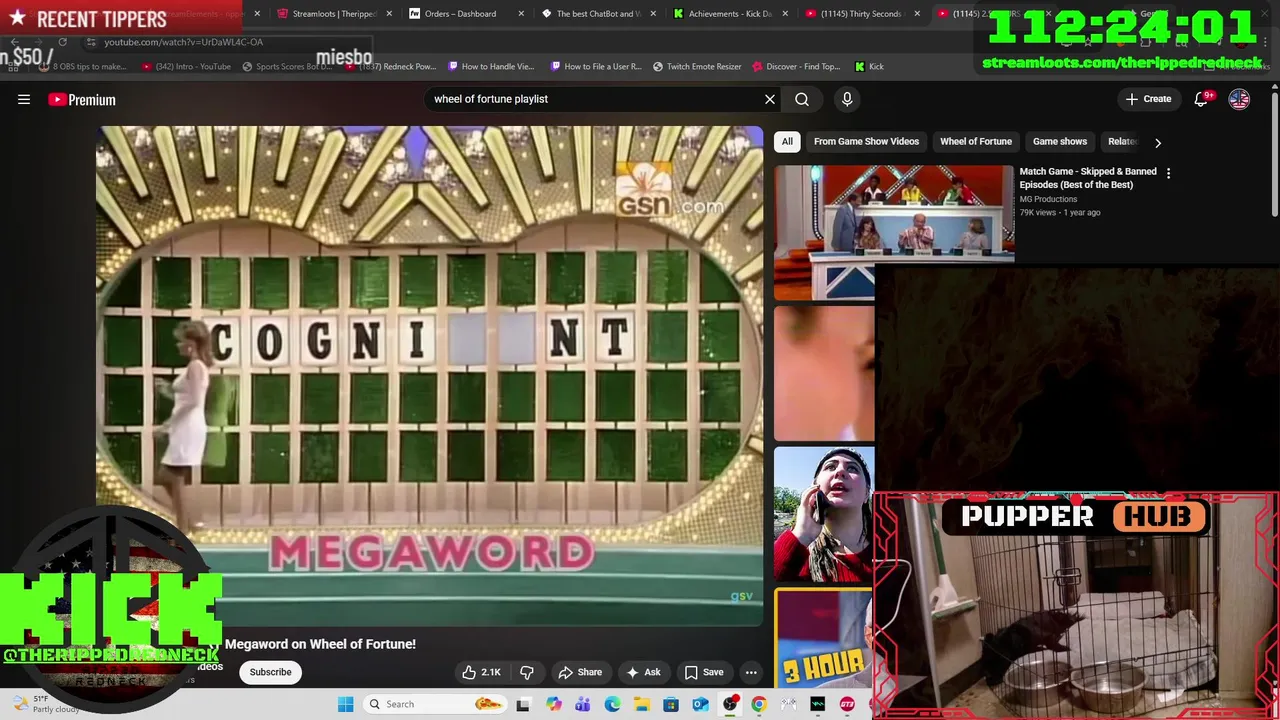
Task: Dislike the video with thumbs down
Action: pyautogui.click(x=527, y=672)
